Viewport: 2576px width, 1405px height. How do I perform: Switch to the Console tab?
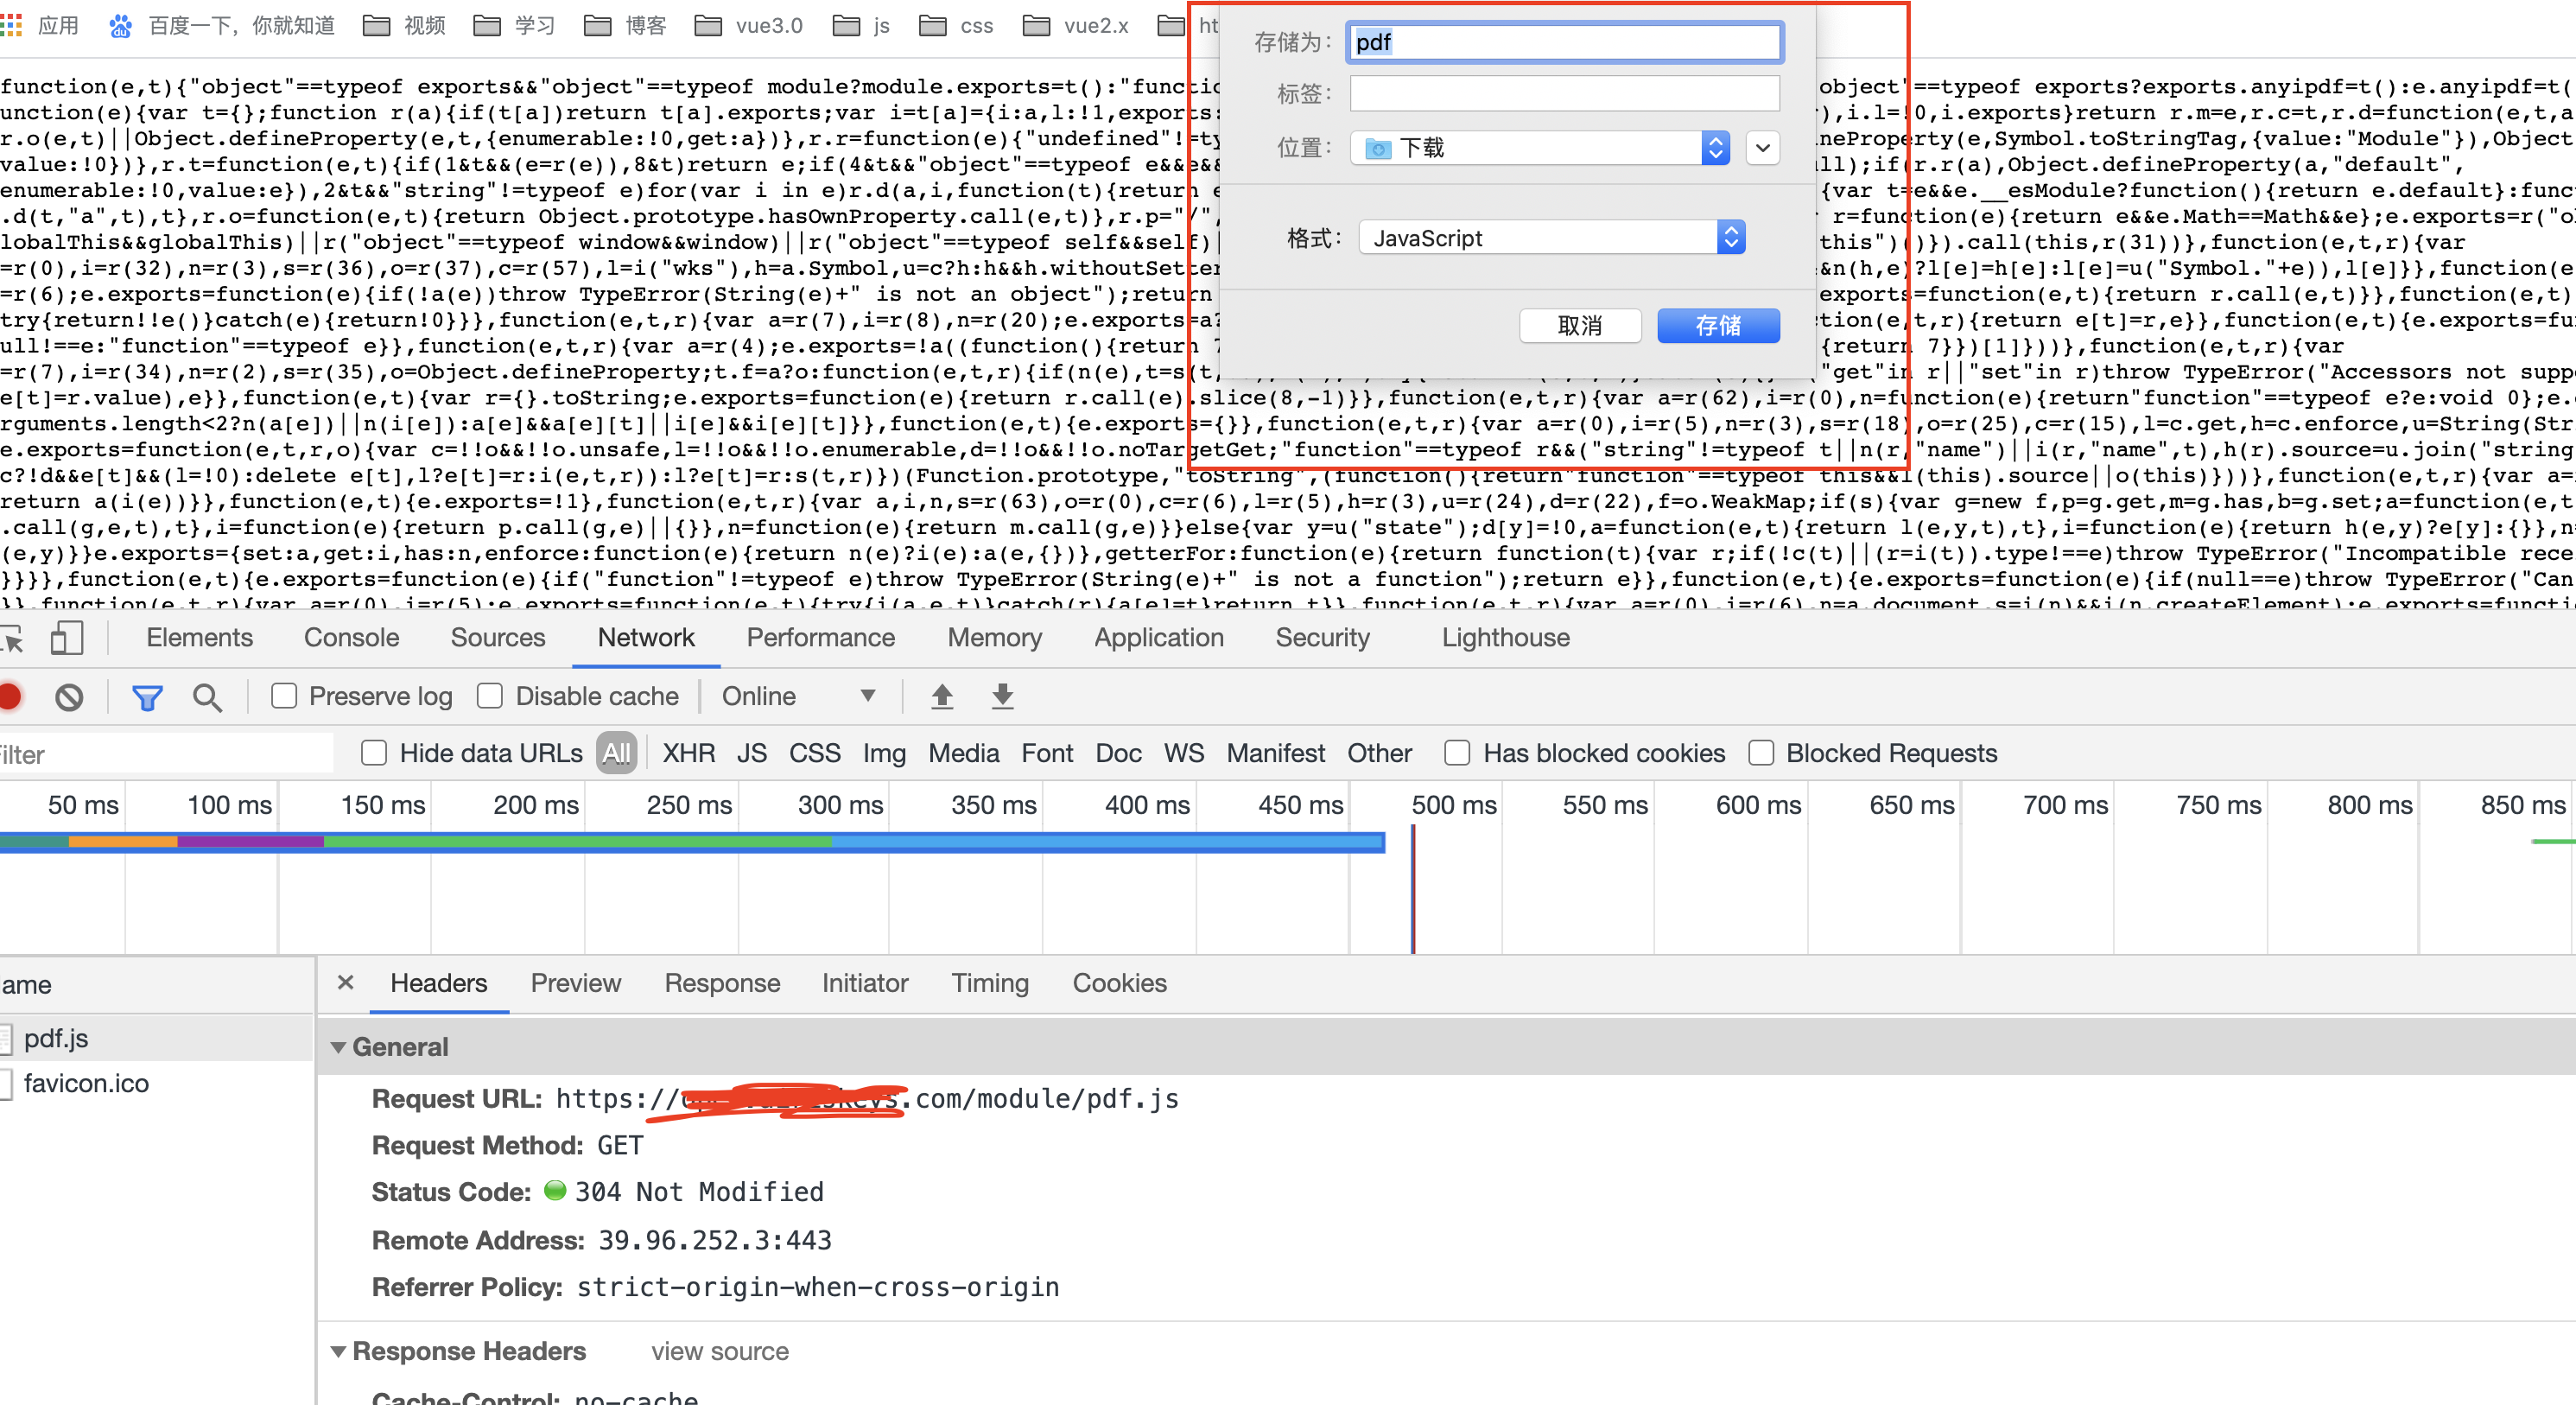[x=351, y=638]
